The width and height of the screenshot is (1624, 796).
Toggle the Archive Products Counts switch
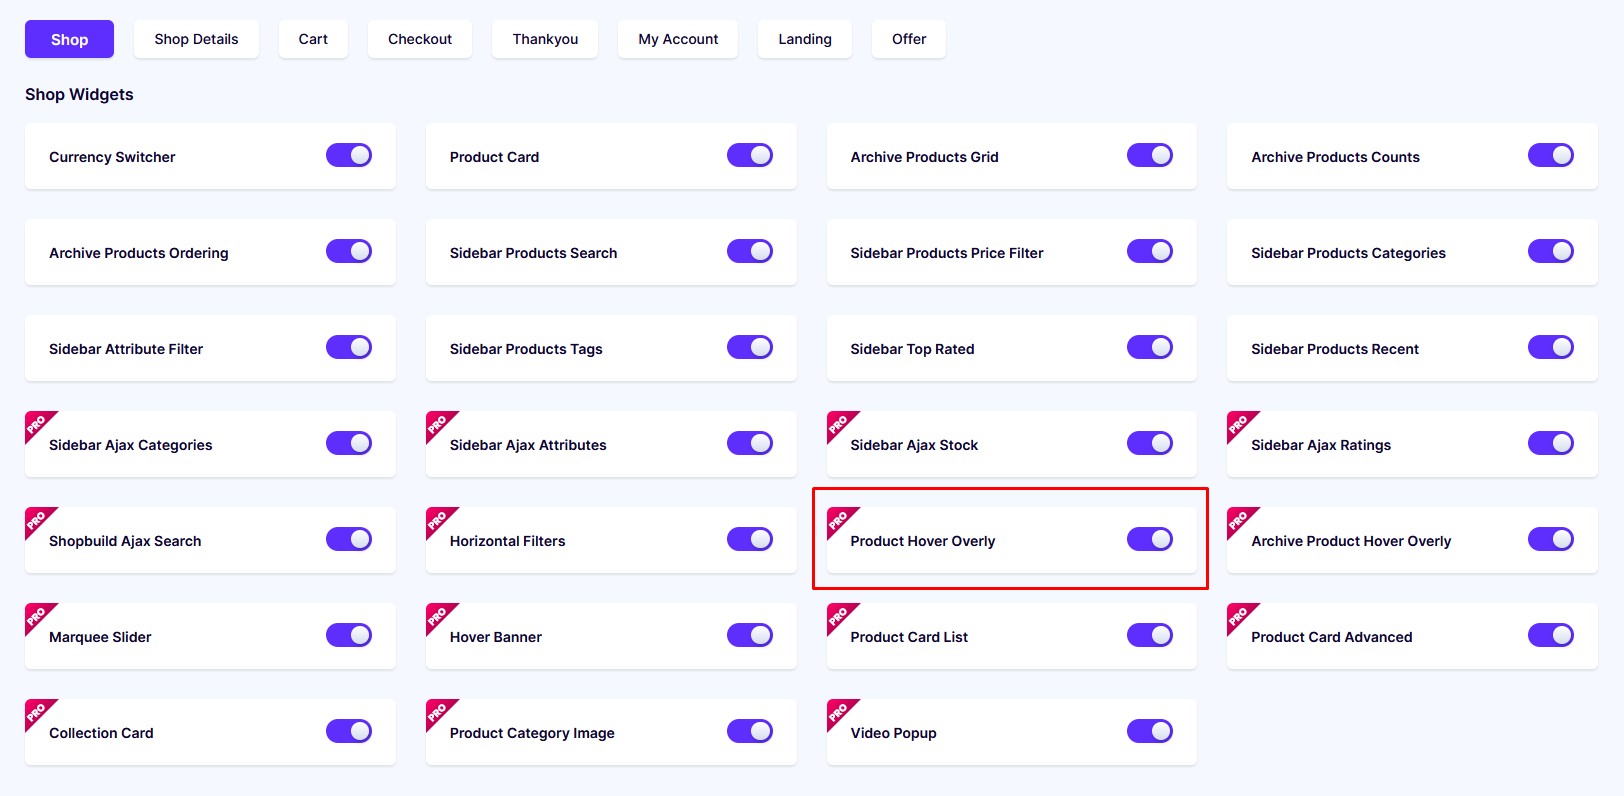(x=1551, y=155)
